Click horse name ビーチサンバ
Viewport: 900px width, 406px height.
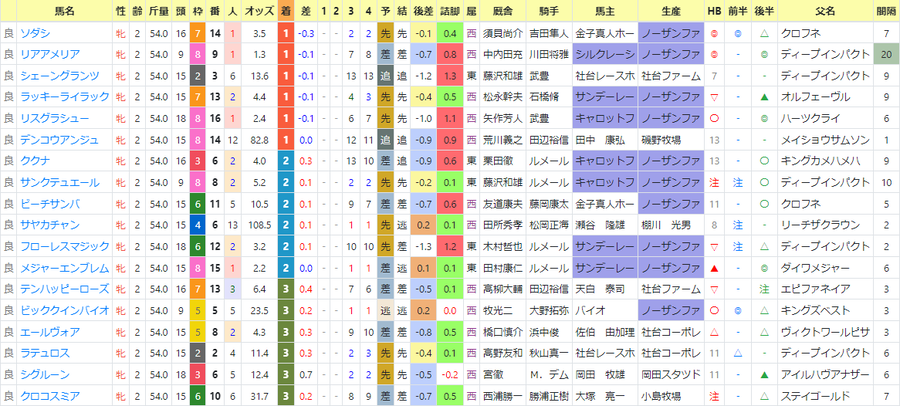[x=49, y=204]
